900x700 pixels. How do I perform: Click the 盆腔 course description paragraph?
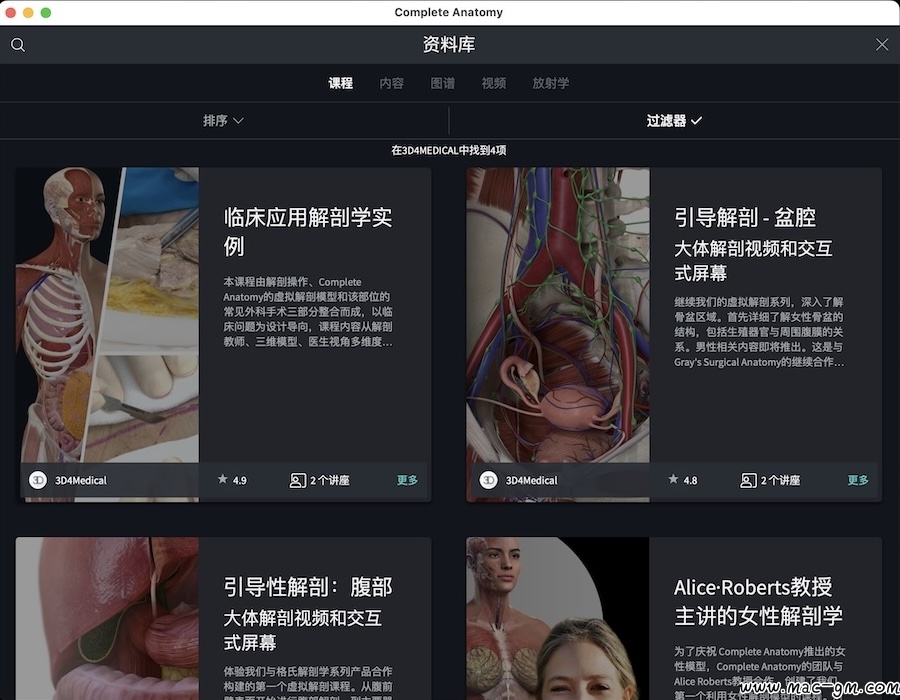pyautogui.click(x=759, y=332)
